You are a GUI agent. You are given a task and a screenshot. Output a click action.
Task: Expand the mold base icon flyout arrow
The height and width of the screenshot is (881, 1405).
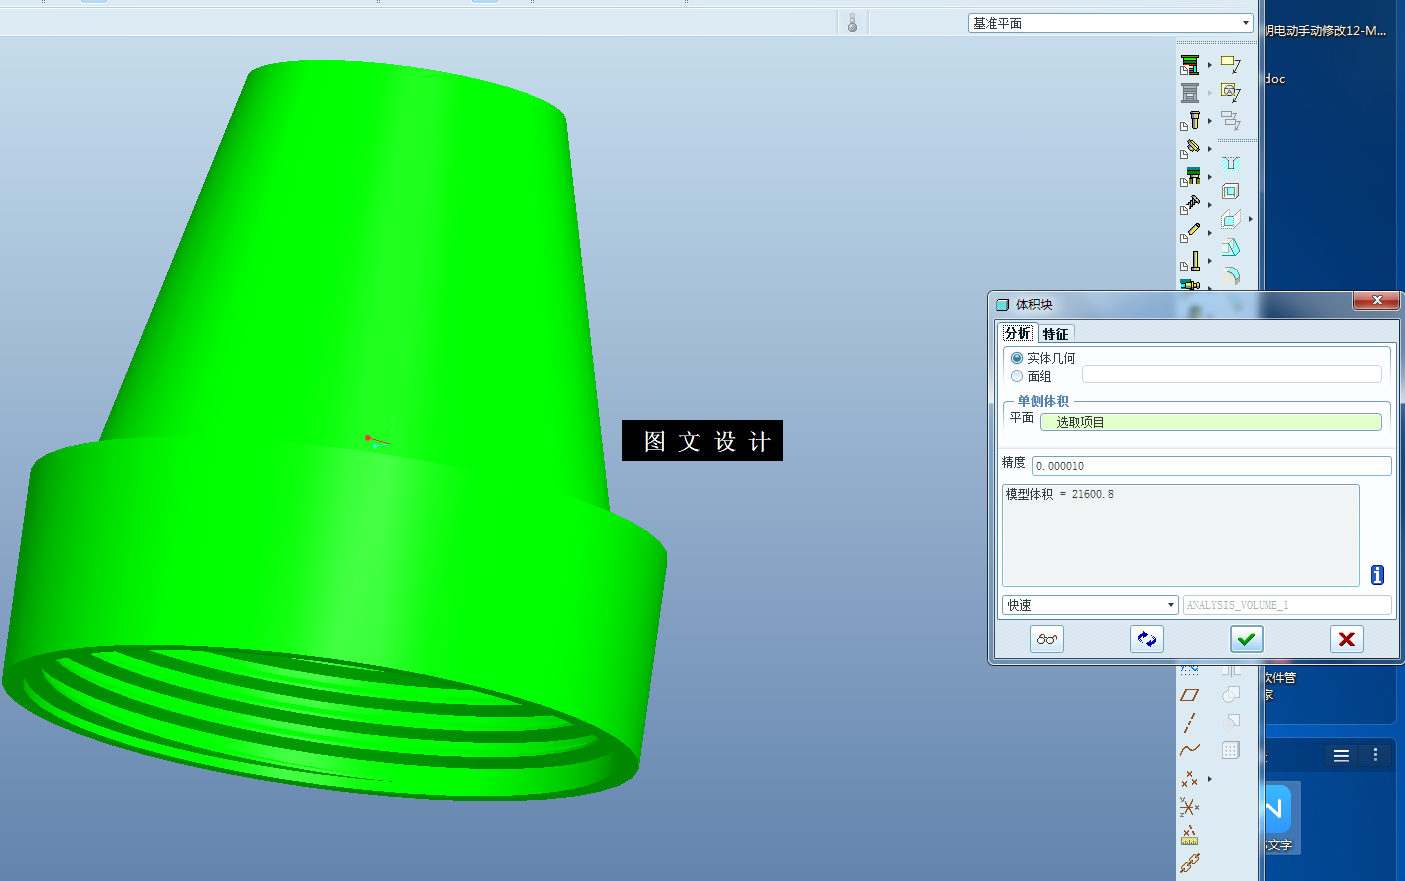pyautogui.click(x=1210, y=65)
